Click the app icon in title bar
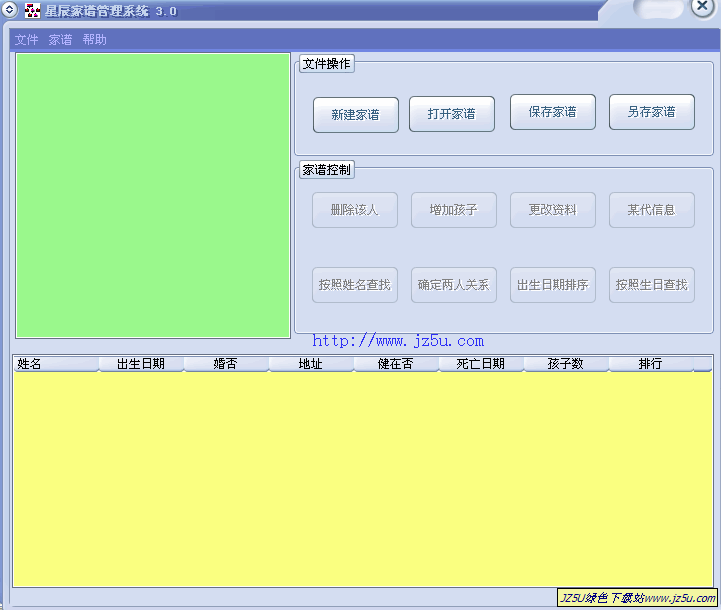721x610 pixels. (32, 11)
